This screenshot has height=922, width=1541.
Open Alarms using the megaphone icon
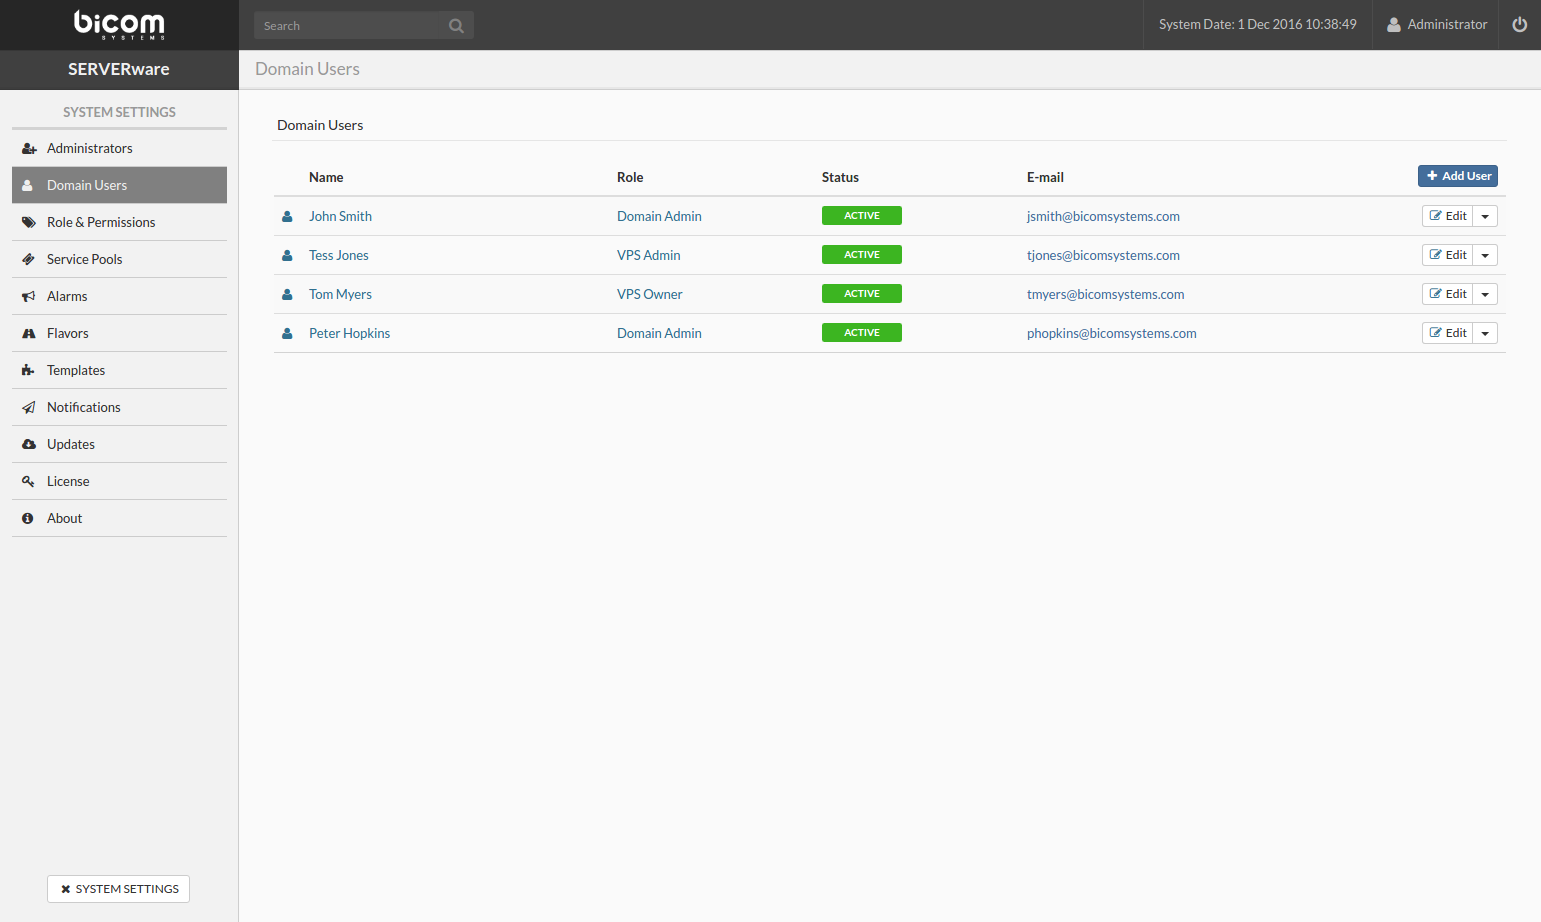[x=28, y=296]
